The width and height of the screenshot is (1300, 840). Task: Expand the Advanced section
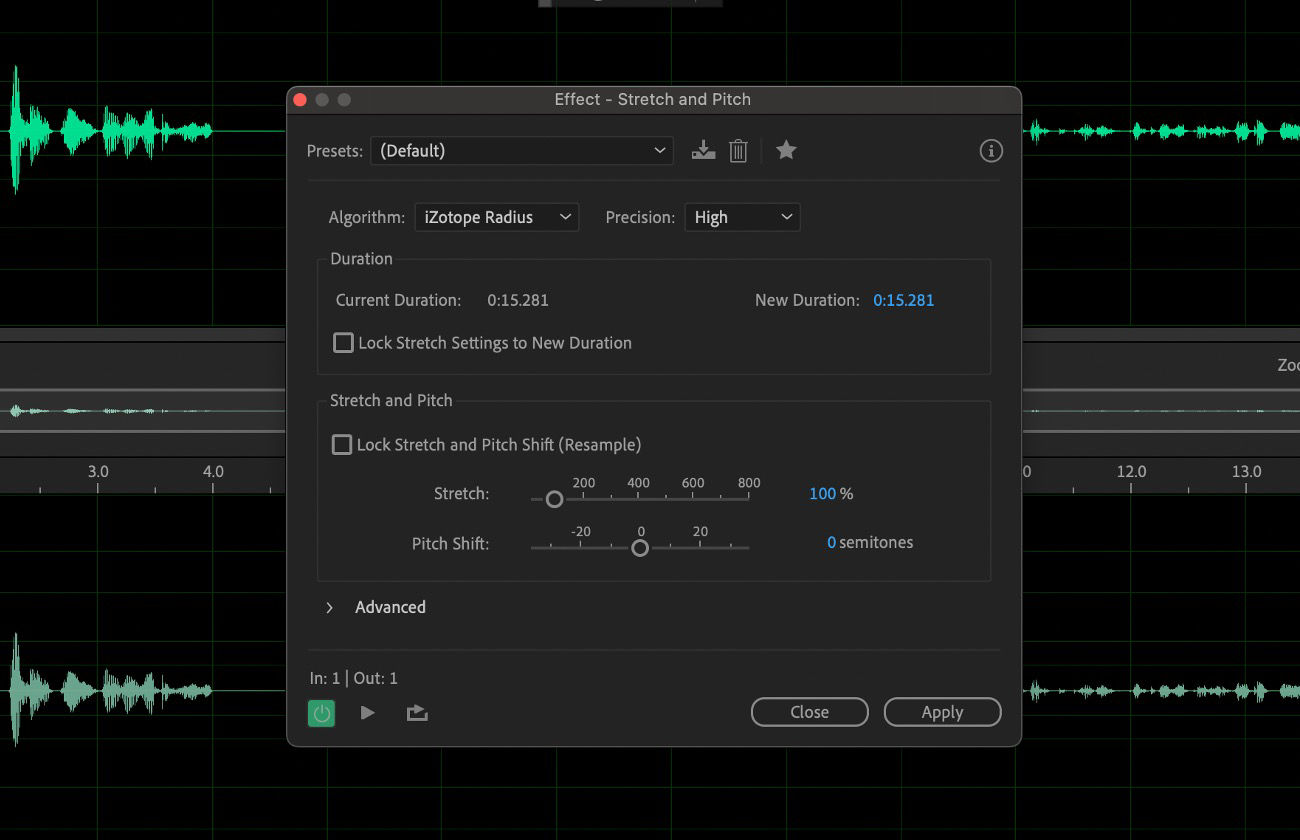pos(330,607)
